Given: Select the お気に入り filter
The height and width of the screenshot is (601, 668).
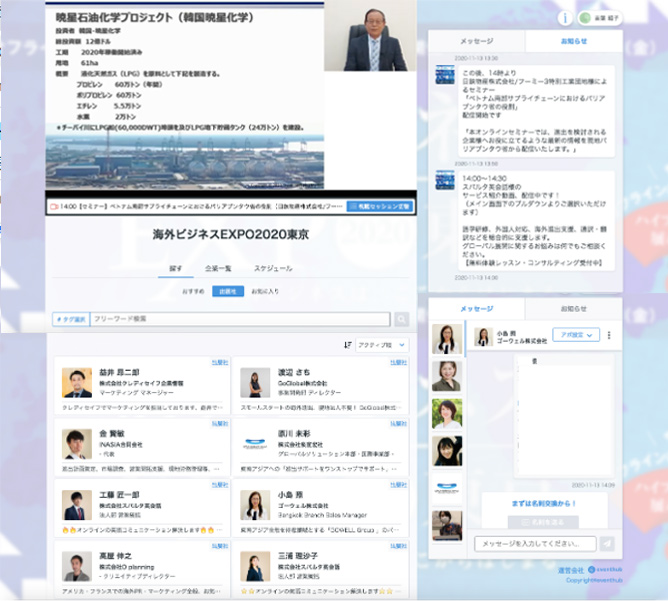Looking at the screenshot, I should (x=265, y=291).
